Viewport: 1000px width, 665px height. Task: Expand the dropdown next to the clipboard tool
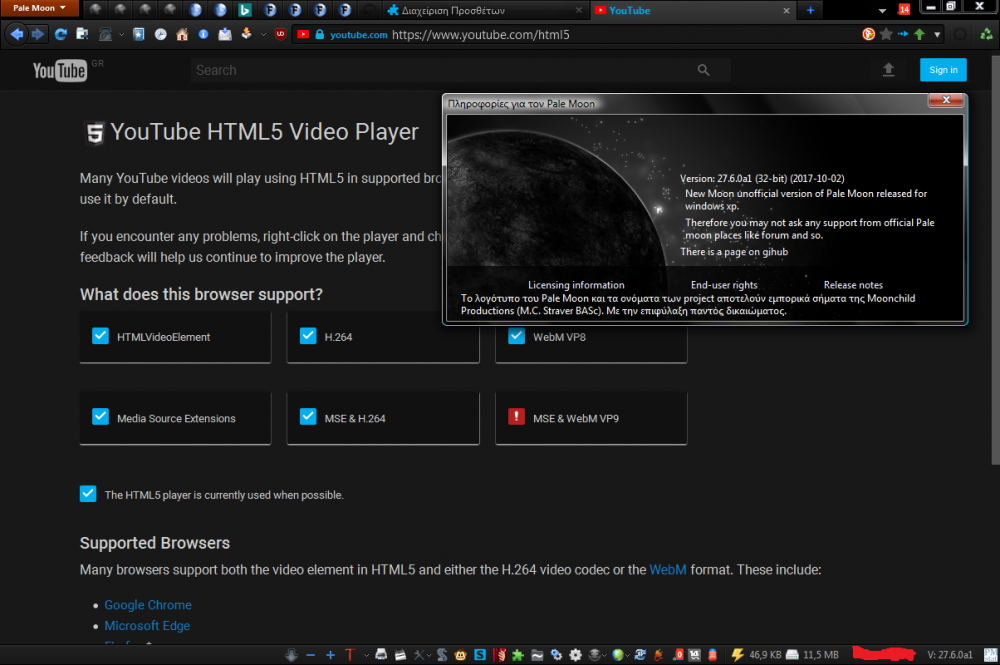coord(121,33)
